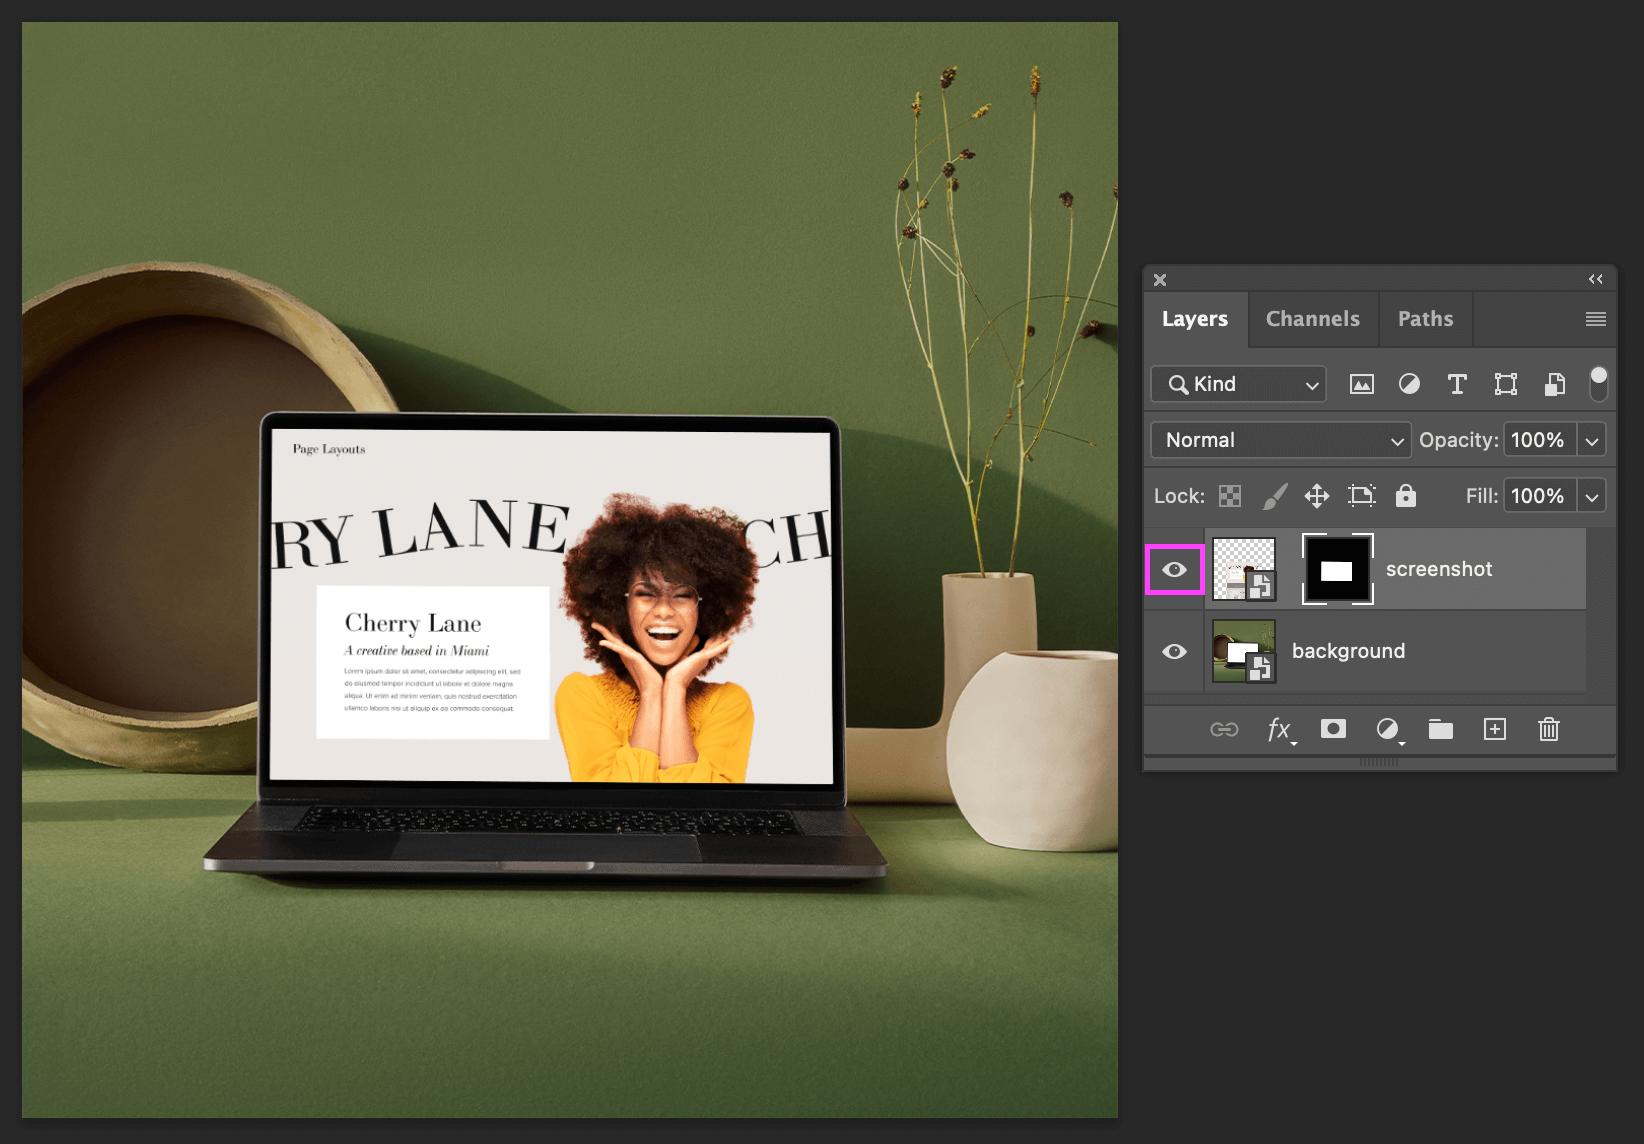Hide the background layer
The image size is (1644, 1144).
[1174, 651]
